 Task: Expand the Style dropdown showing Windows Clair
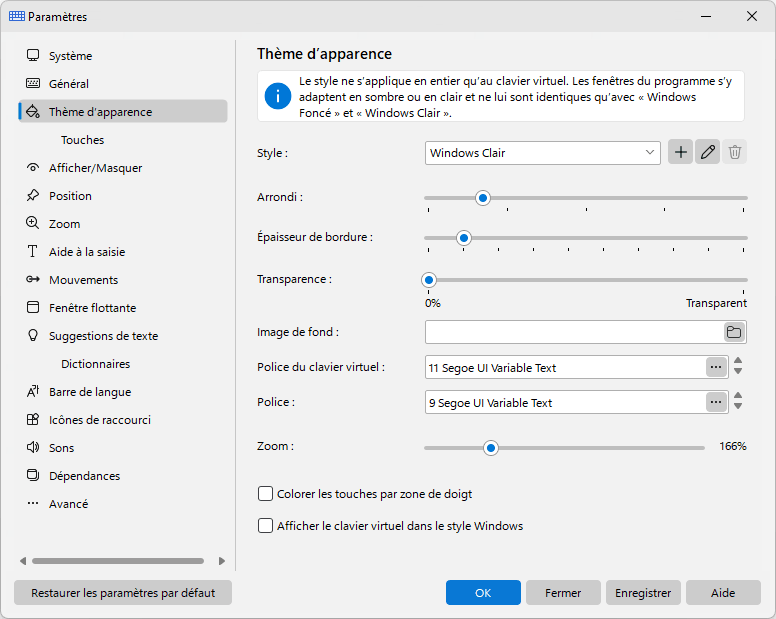click(x=542, y=153)
